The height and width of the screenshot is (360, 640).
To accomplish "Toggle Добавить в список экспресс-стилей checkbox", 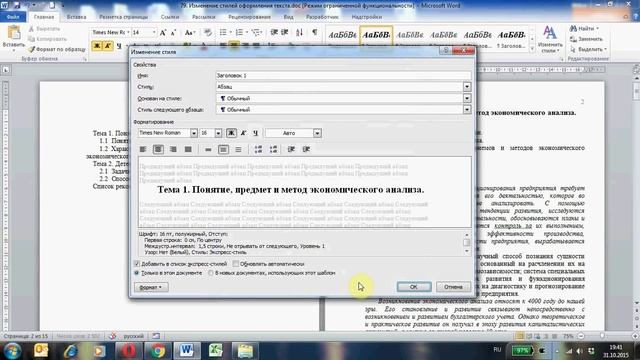I will coord(137,264).
